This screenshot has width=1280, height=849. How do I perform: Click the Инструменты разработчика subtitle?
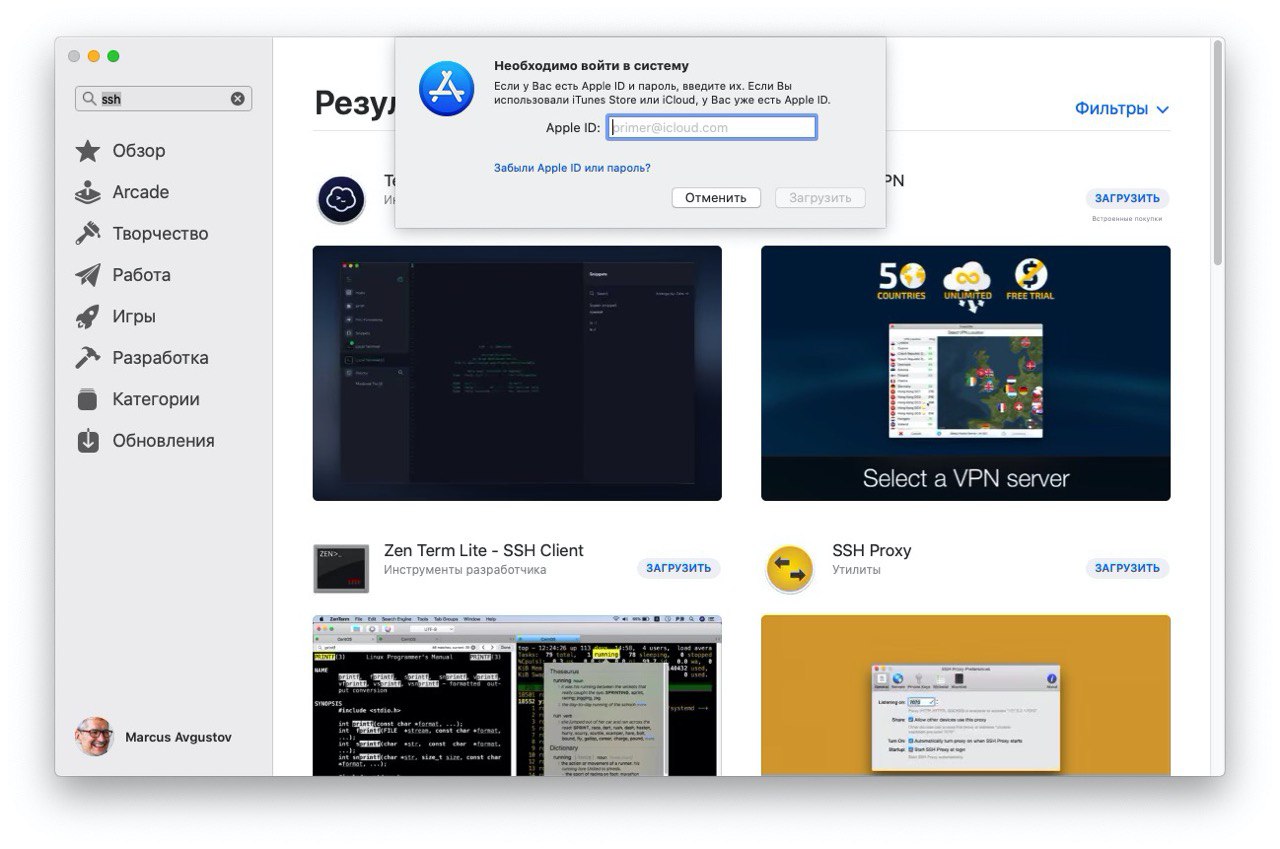465,570
